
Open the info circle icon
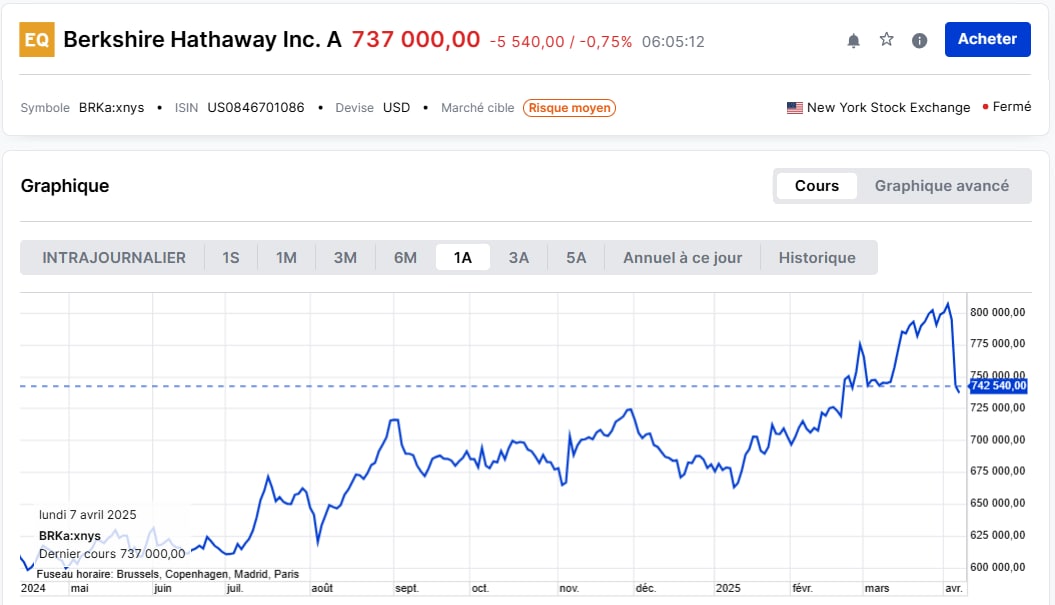(x=919, y=40)
